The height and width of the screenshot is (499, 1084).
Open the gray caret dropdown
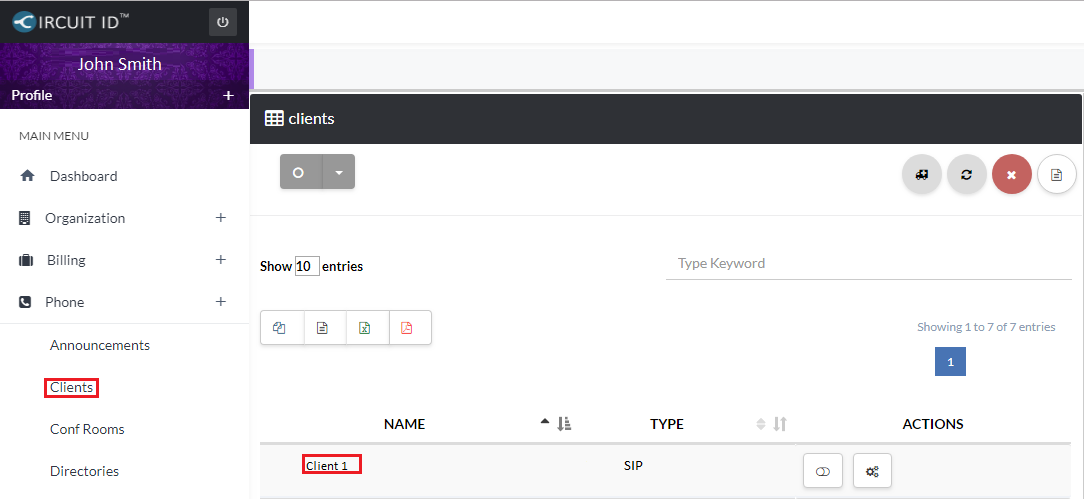[338, 172]
